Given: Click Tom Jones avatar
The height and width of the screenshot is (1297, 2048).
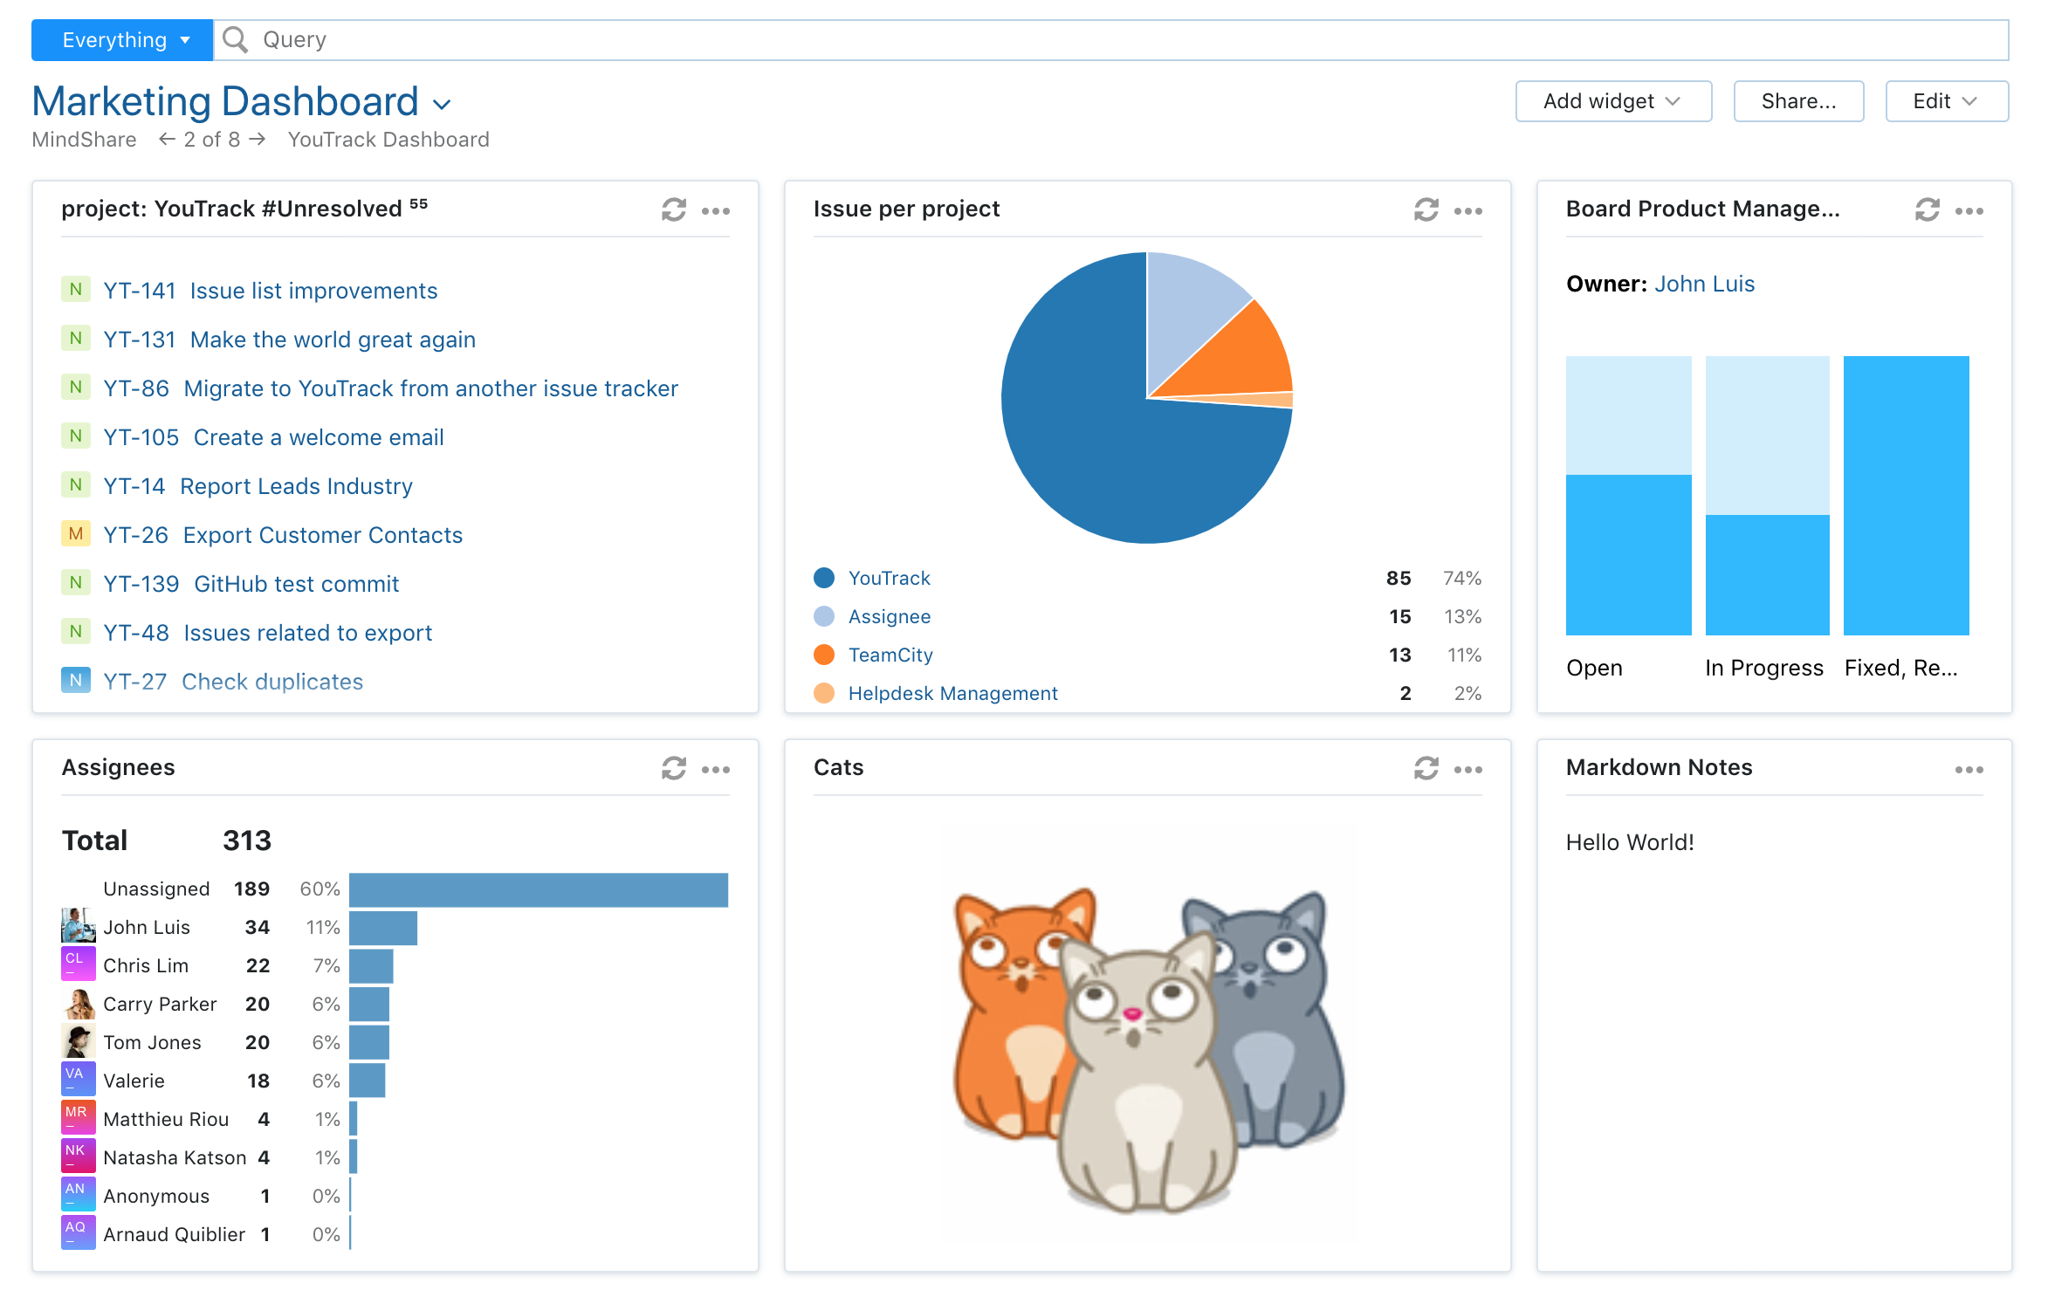Looking at the screenshot, I should point(78,1041).
